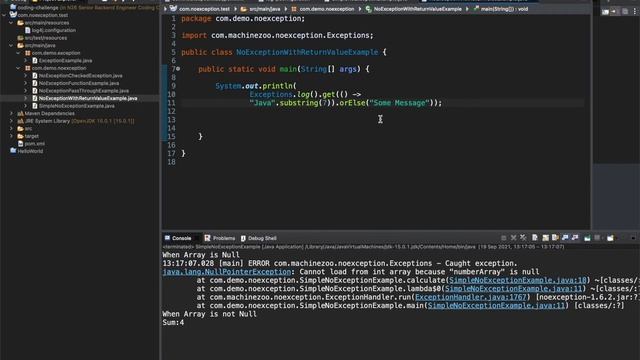This screenshot has height=360, width=640.
Task: Click com.noexception.test breadcrumb segment
Action: (x=204, y=9)
